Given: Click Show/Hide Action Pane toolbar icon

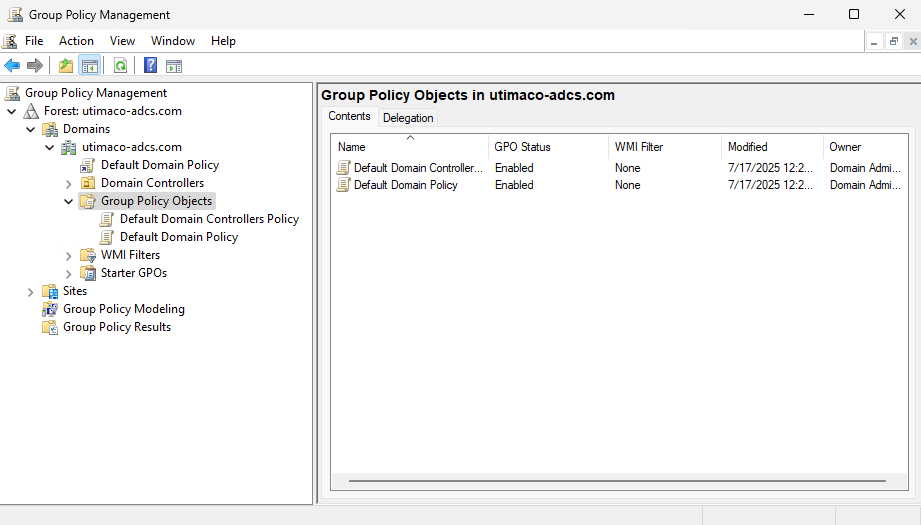Looking at the screenshot, I should [x=174, y=66].
